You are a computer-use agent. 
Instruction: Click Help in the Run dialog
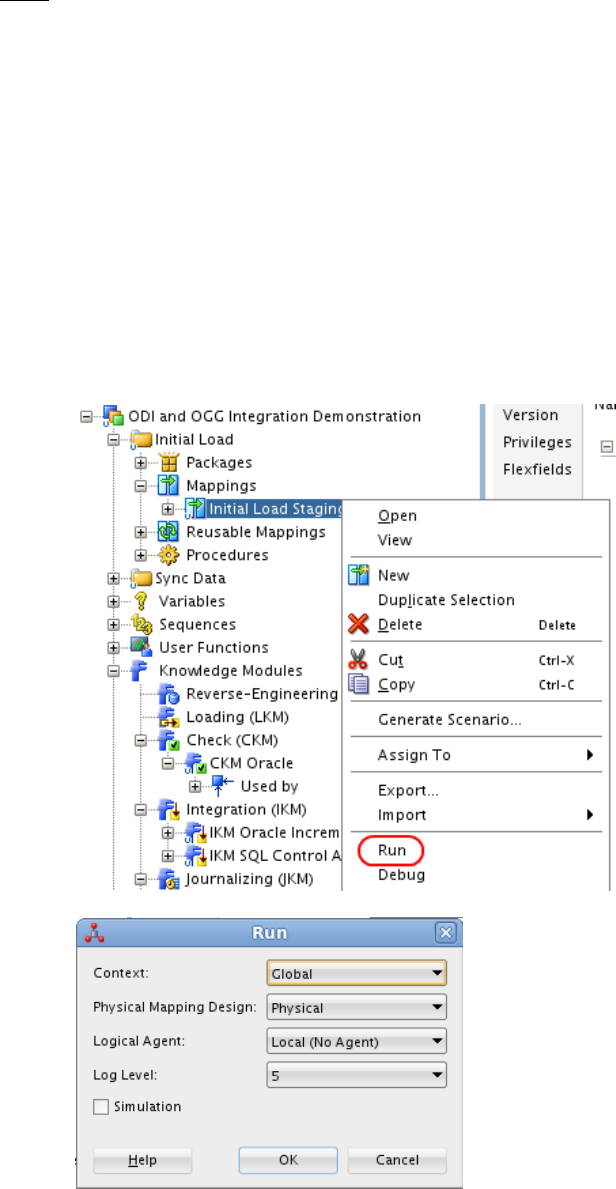pos(143,1160)
